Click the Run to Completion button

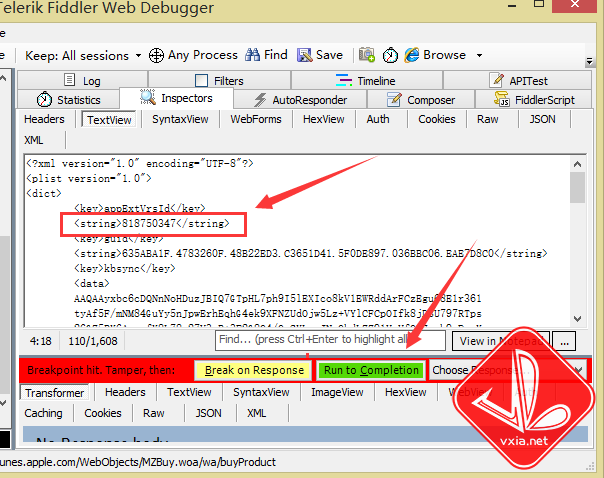click(x=370, y=370)
